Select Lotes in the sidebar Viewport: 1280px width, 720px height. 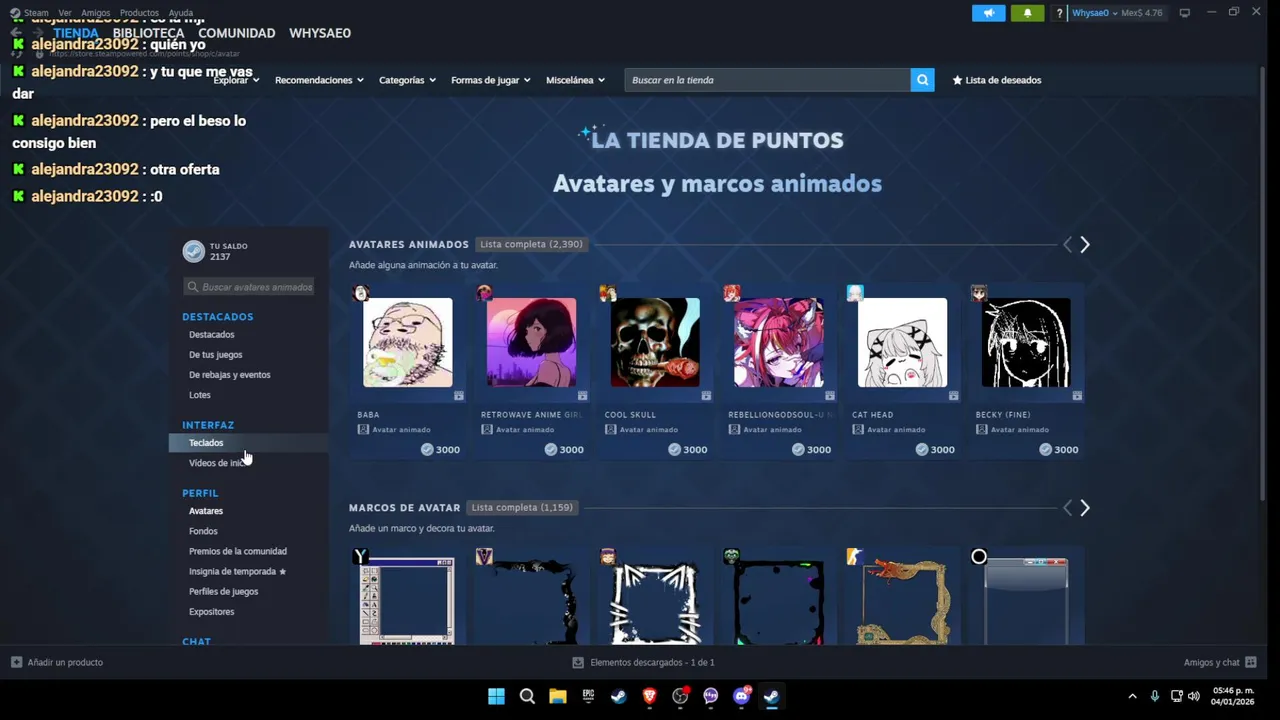pyautogui.click(x=199, y=395)
